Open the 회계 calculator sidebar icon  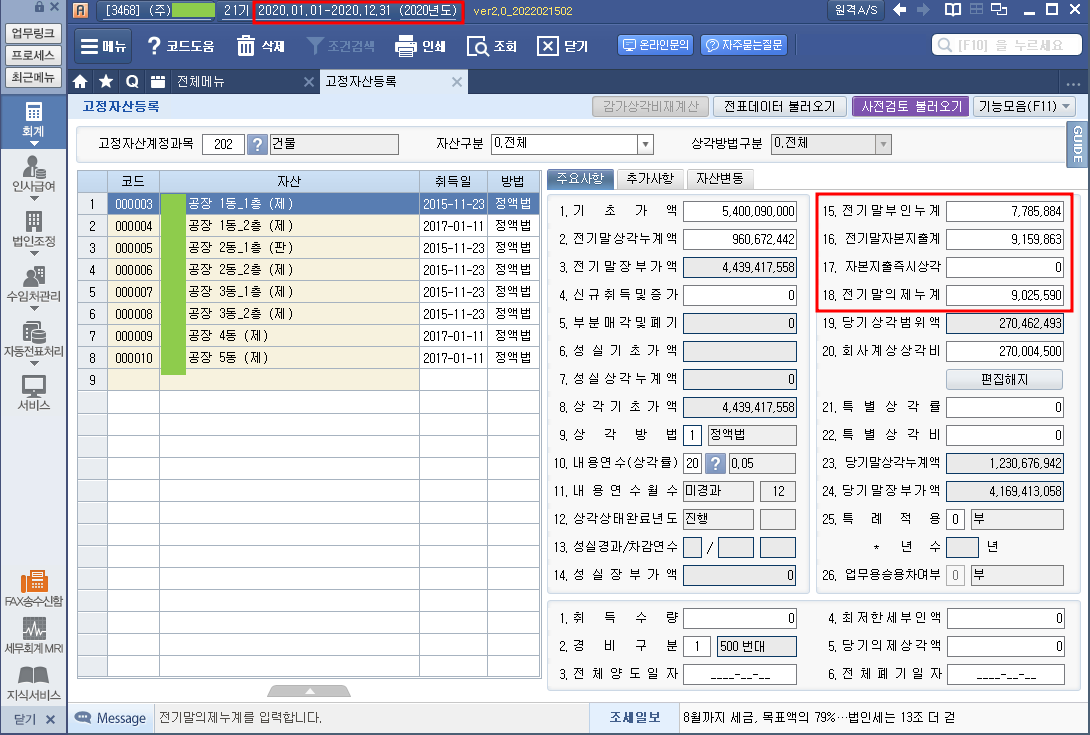pyautogui.click(x=34, y=118)
